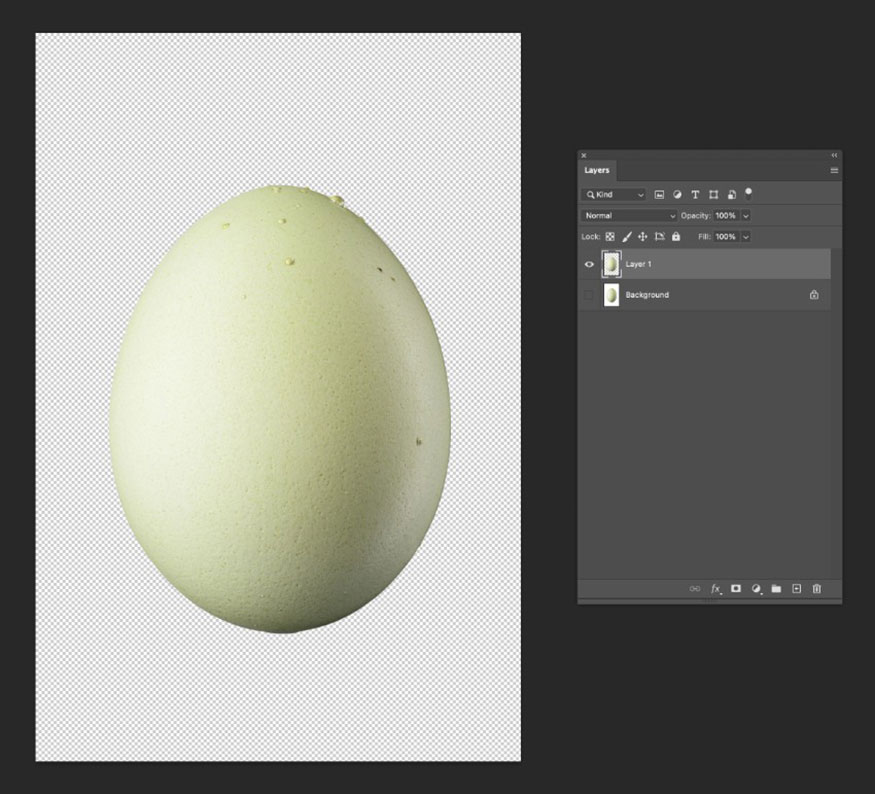Create a new group folder
875x794 pixels.
coord(776,589)
